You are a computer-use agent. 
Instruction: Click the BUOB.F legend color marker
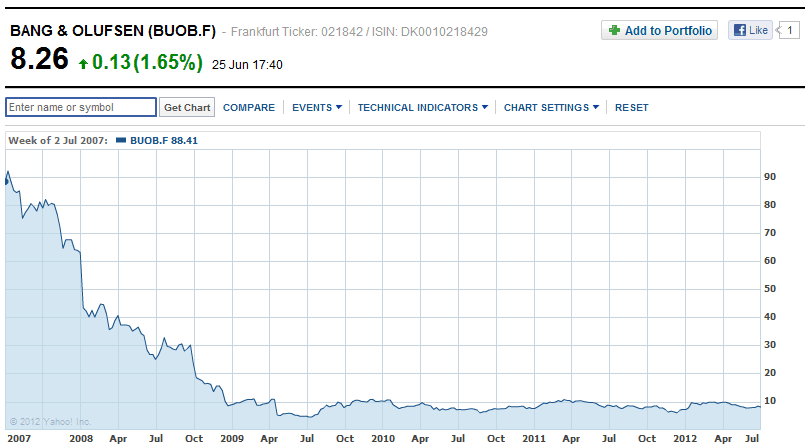point(121,141)
